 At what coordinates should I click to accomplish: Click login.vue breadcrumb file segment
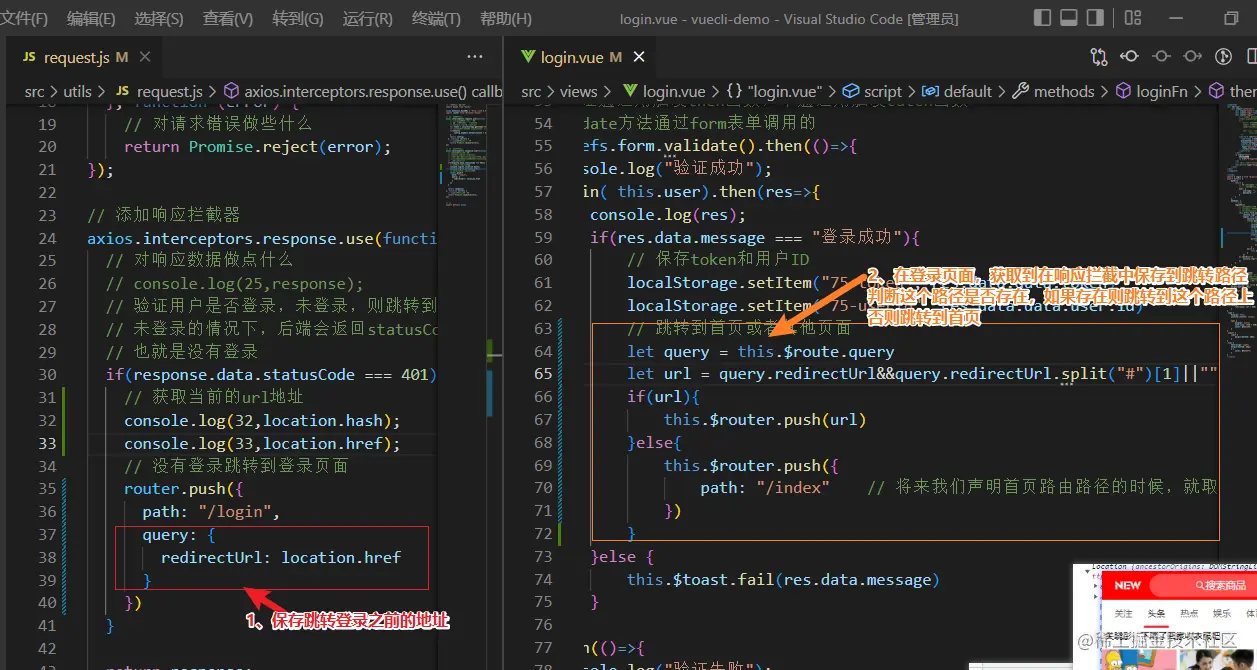pyautogui.click(x=674, y=91)
